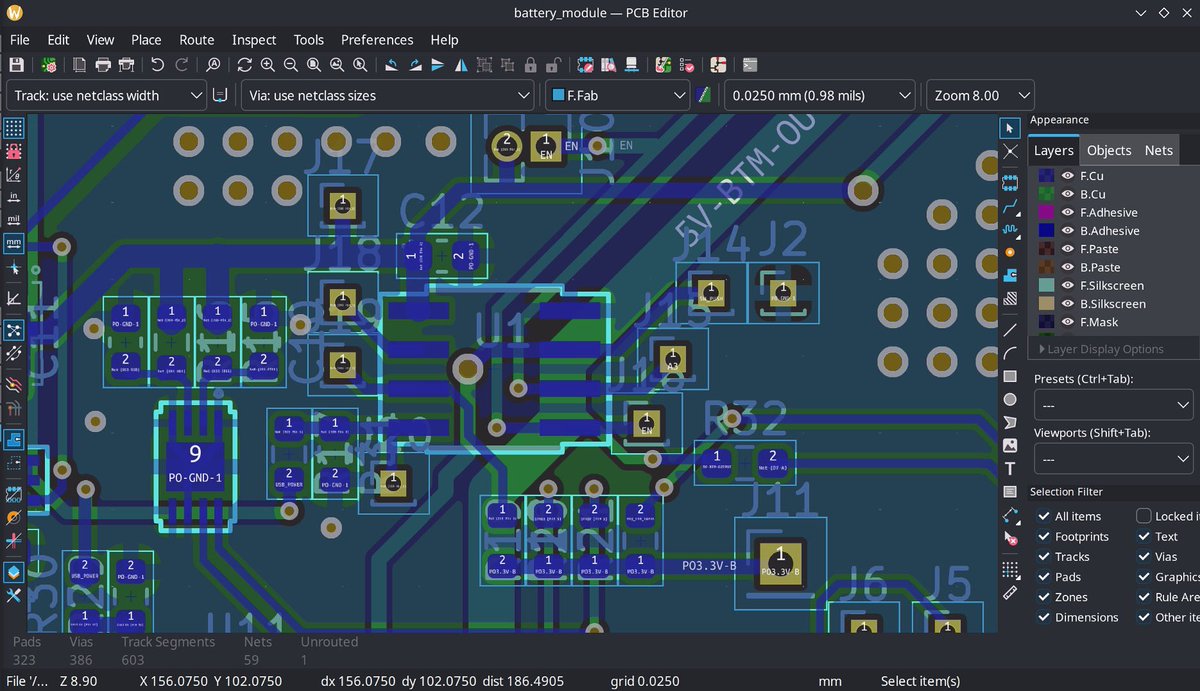Click the Zoom in magnifier icon

click(x=267, y=65)
